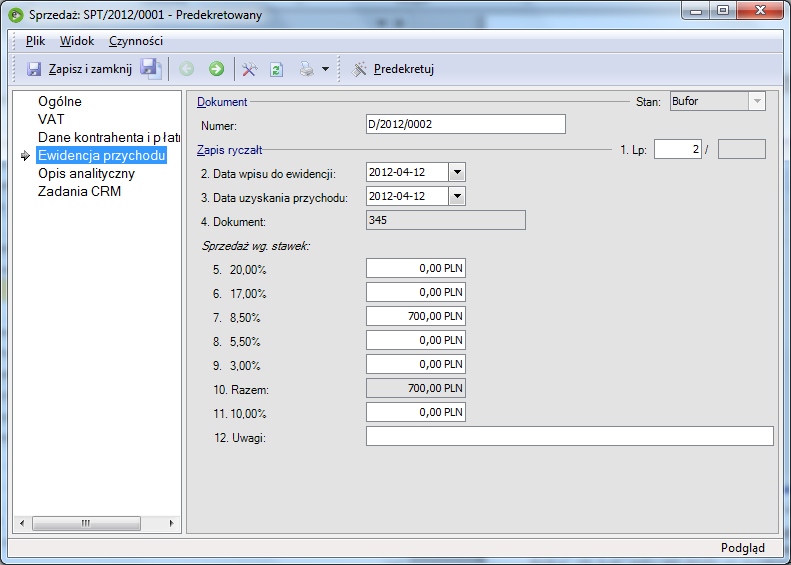Click the printer icon in toolbar
The height and width of the screenshot is (565, 791).
click(x=307, y=69)
